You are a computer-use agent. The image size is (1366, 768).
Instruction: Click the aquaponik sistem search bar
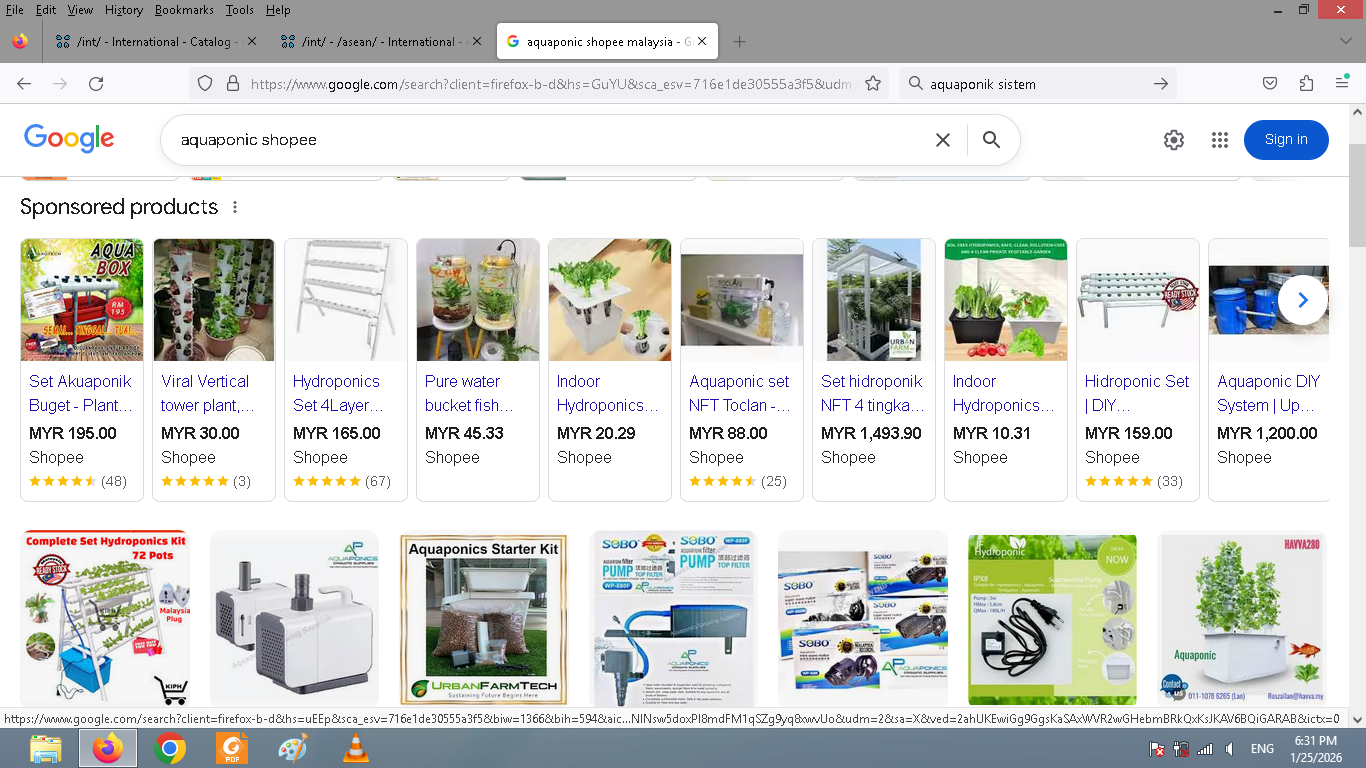pyautogui.click(x=1035, y=84)
